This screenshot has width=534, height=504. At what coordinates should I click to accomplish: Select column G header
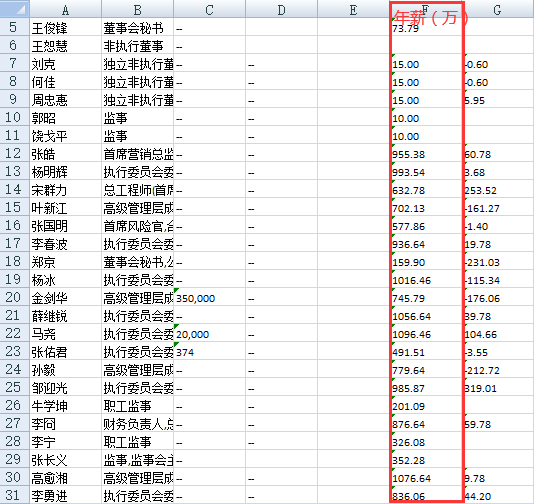pyautogui.click(x=498, y=9)
